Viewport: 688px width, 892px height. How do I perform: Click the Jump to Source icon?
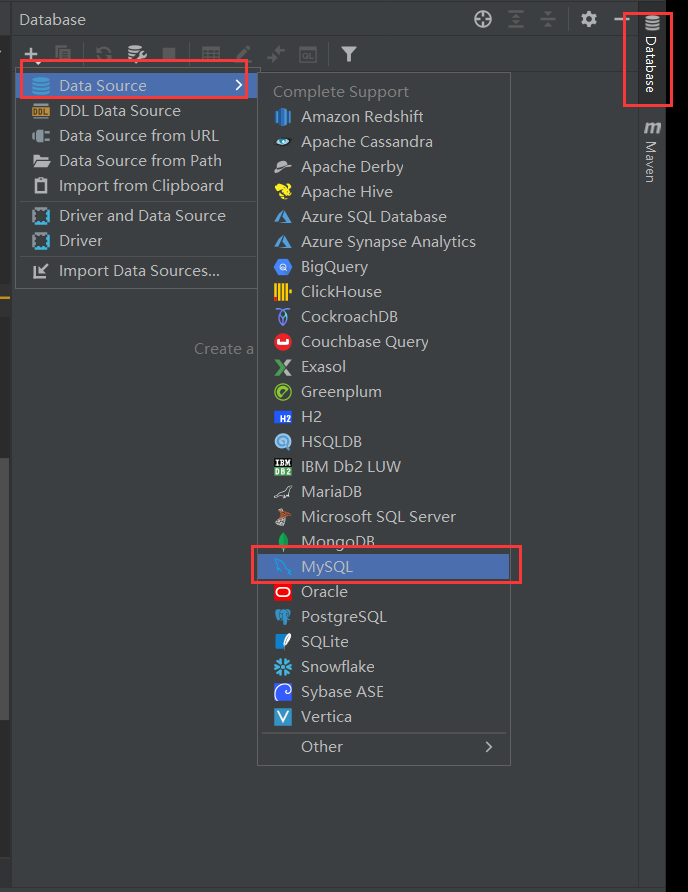click(275, 54)
